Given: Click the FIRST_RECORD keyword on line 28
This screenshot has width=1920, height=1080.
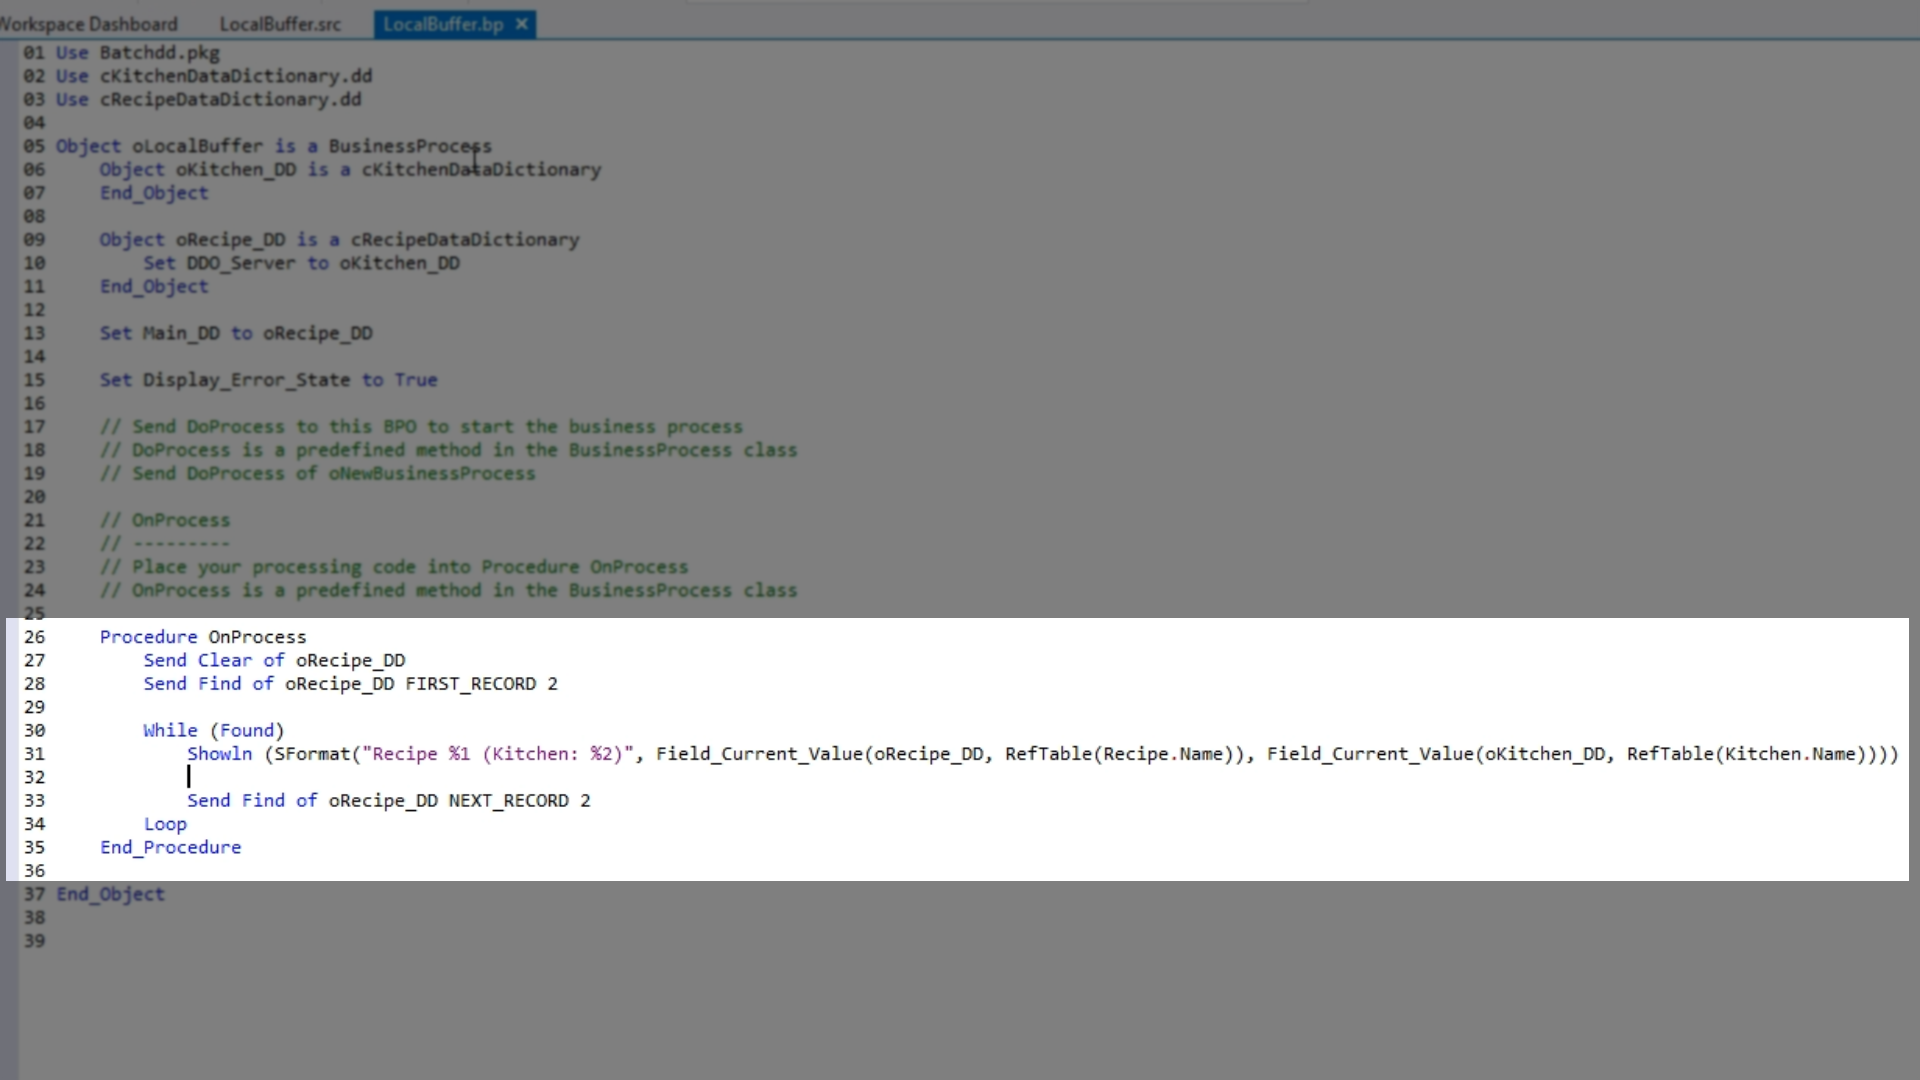Looking at the screenshot, I should click(x=470, y=684).
